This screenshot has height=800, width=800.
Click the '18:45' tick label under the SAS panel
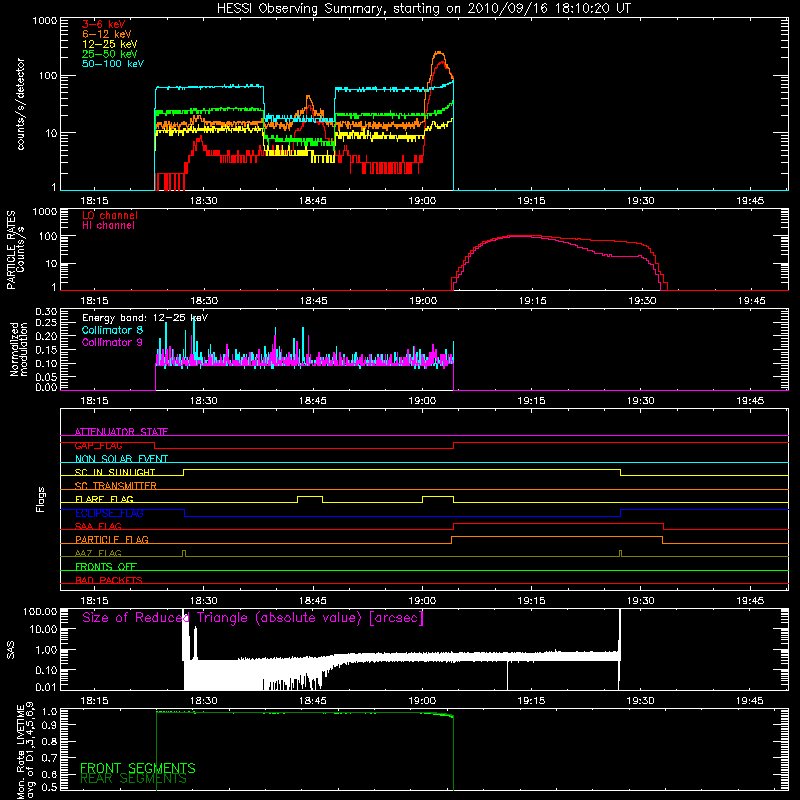(313, 701)
